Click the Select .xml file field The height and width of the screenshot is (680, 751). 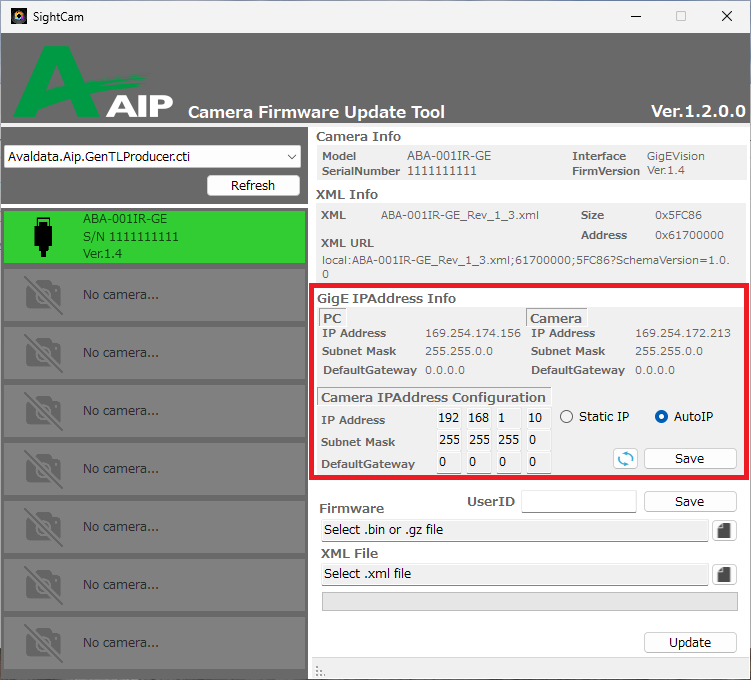(x=514, y=574)
